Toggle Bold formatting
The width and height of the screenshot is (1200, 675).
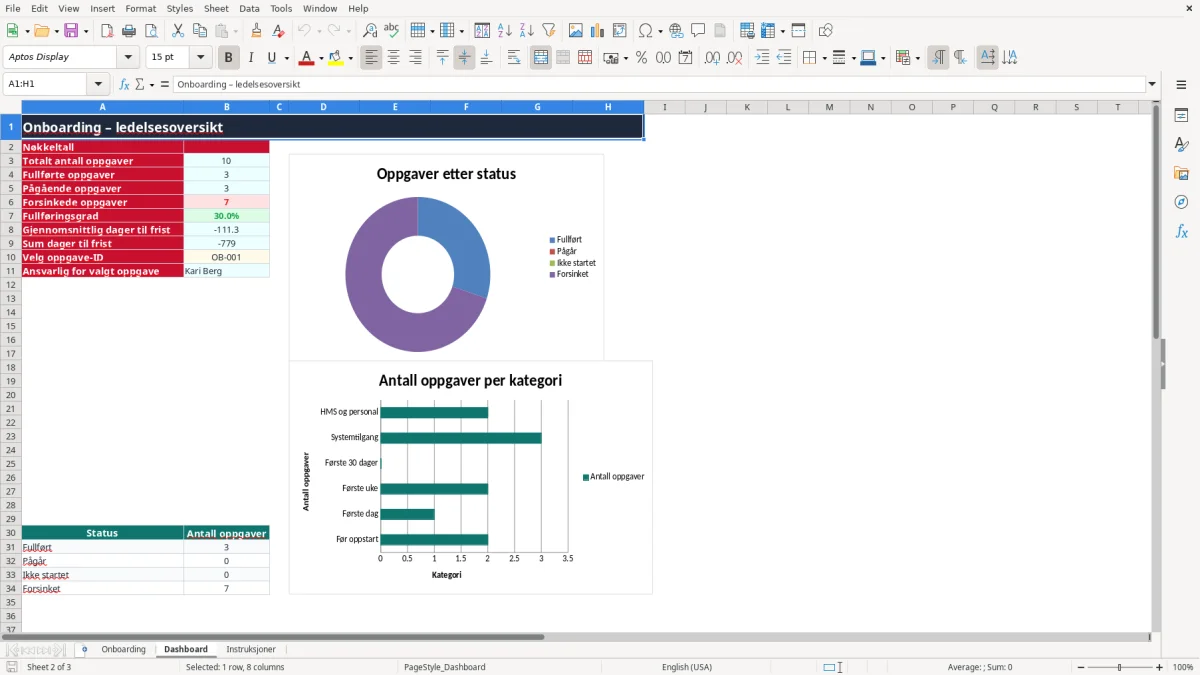click(229, 58)
